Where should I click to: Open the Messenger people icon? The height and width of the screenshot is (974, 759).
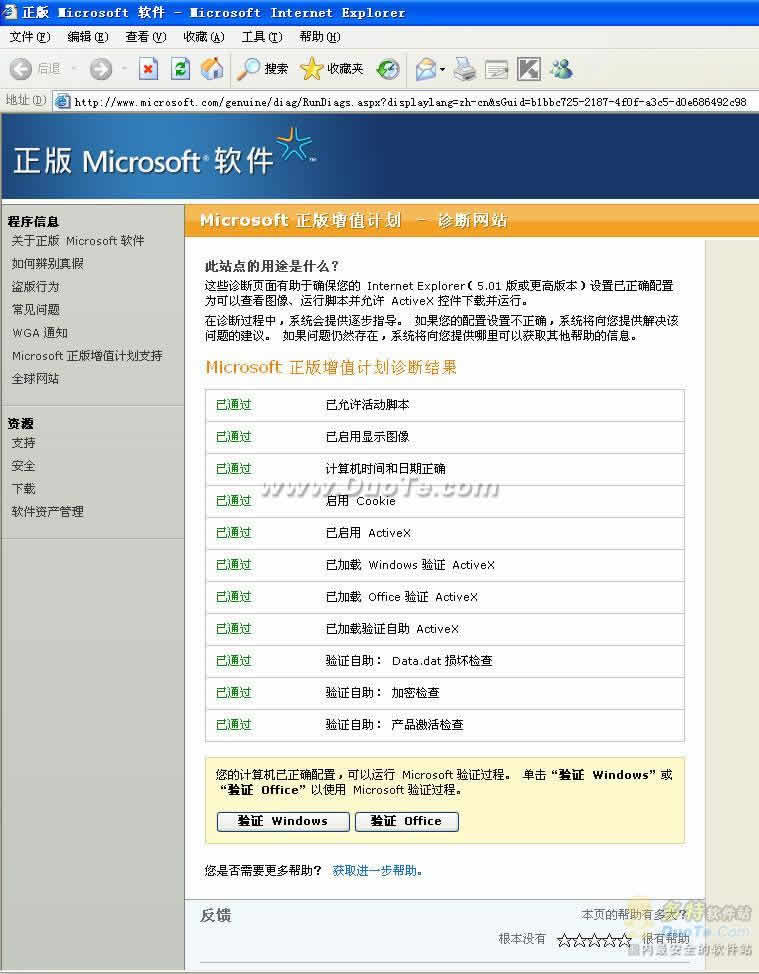pyautogui.click(x=561, y=68)
